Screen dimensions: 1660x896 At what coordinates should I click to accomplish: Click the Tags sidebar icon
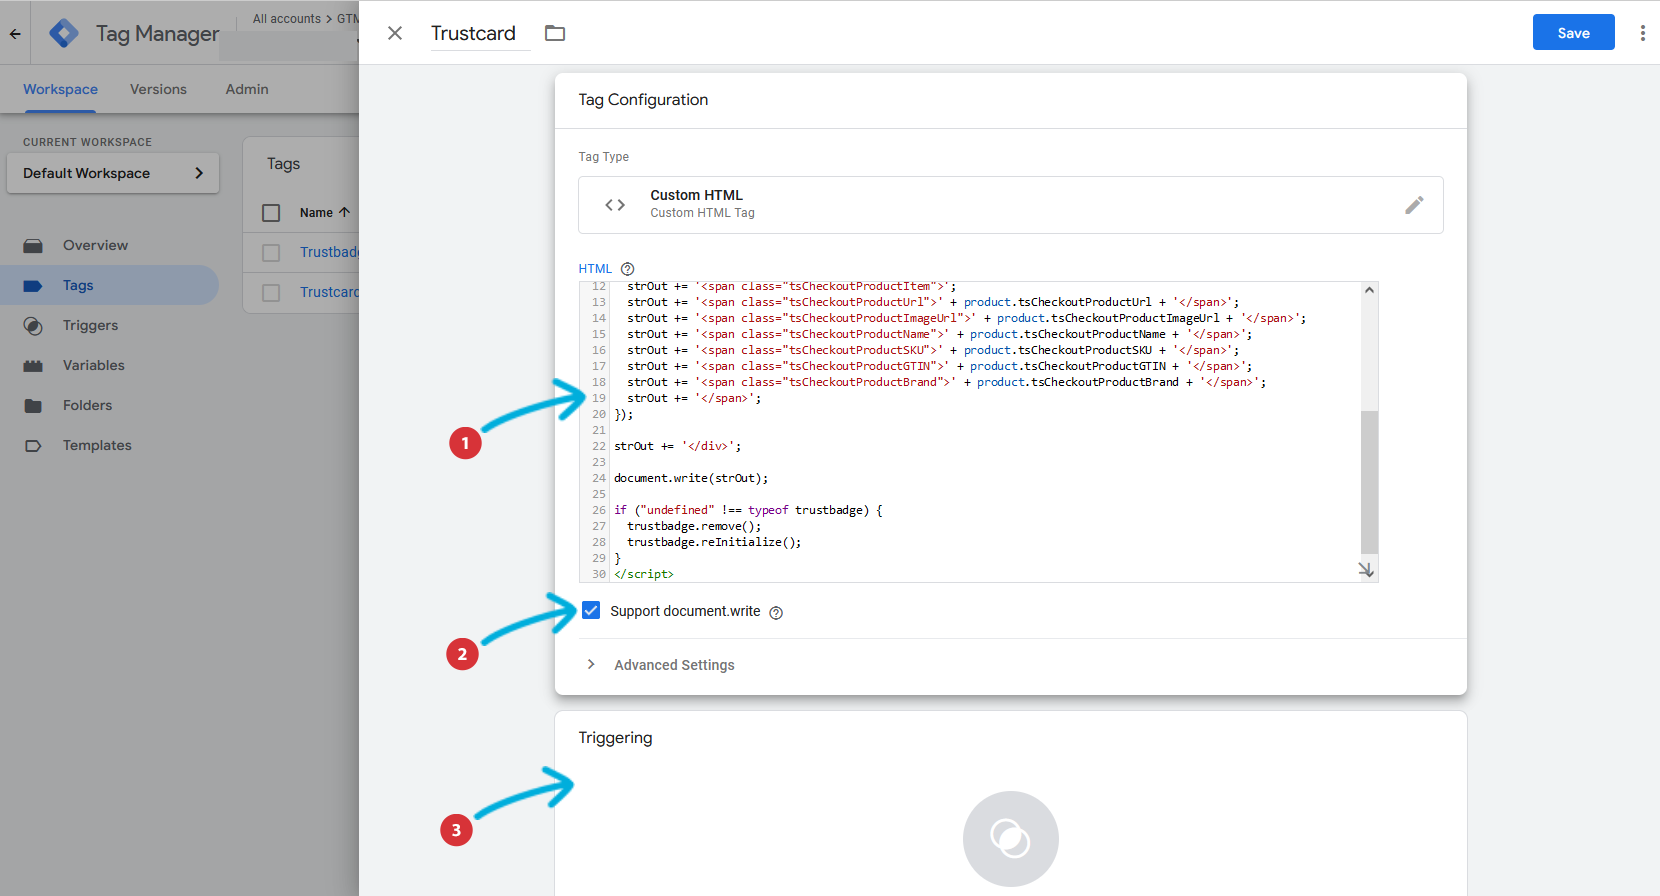tap(33, 286)
